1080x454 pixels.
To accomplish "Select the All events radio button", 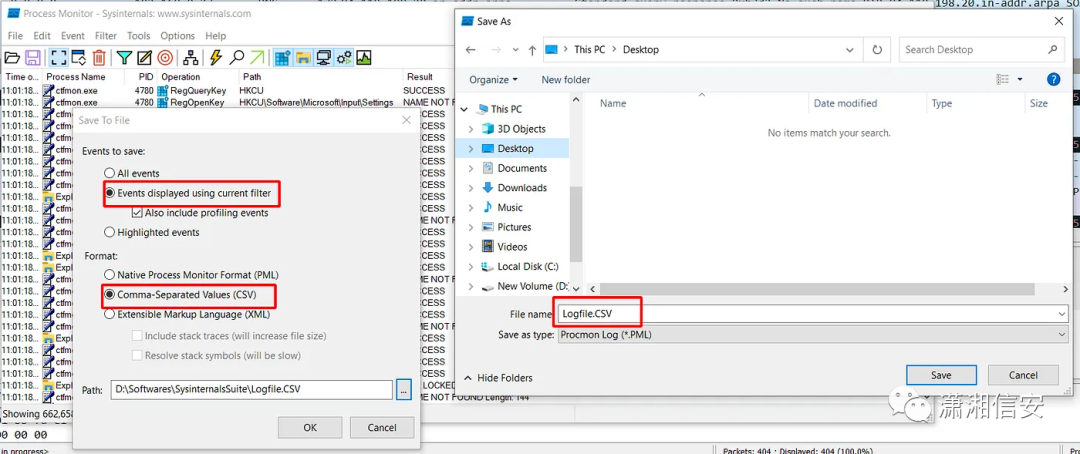I will coord(109,173).
